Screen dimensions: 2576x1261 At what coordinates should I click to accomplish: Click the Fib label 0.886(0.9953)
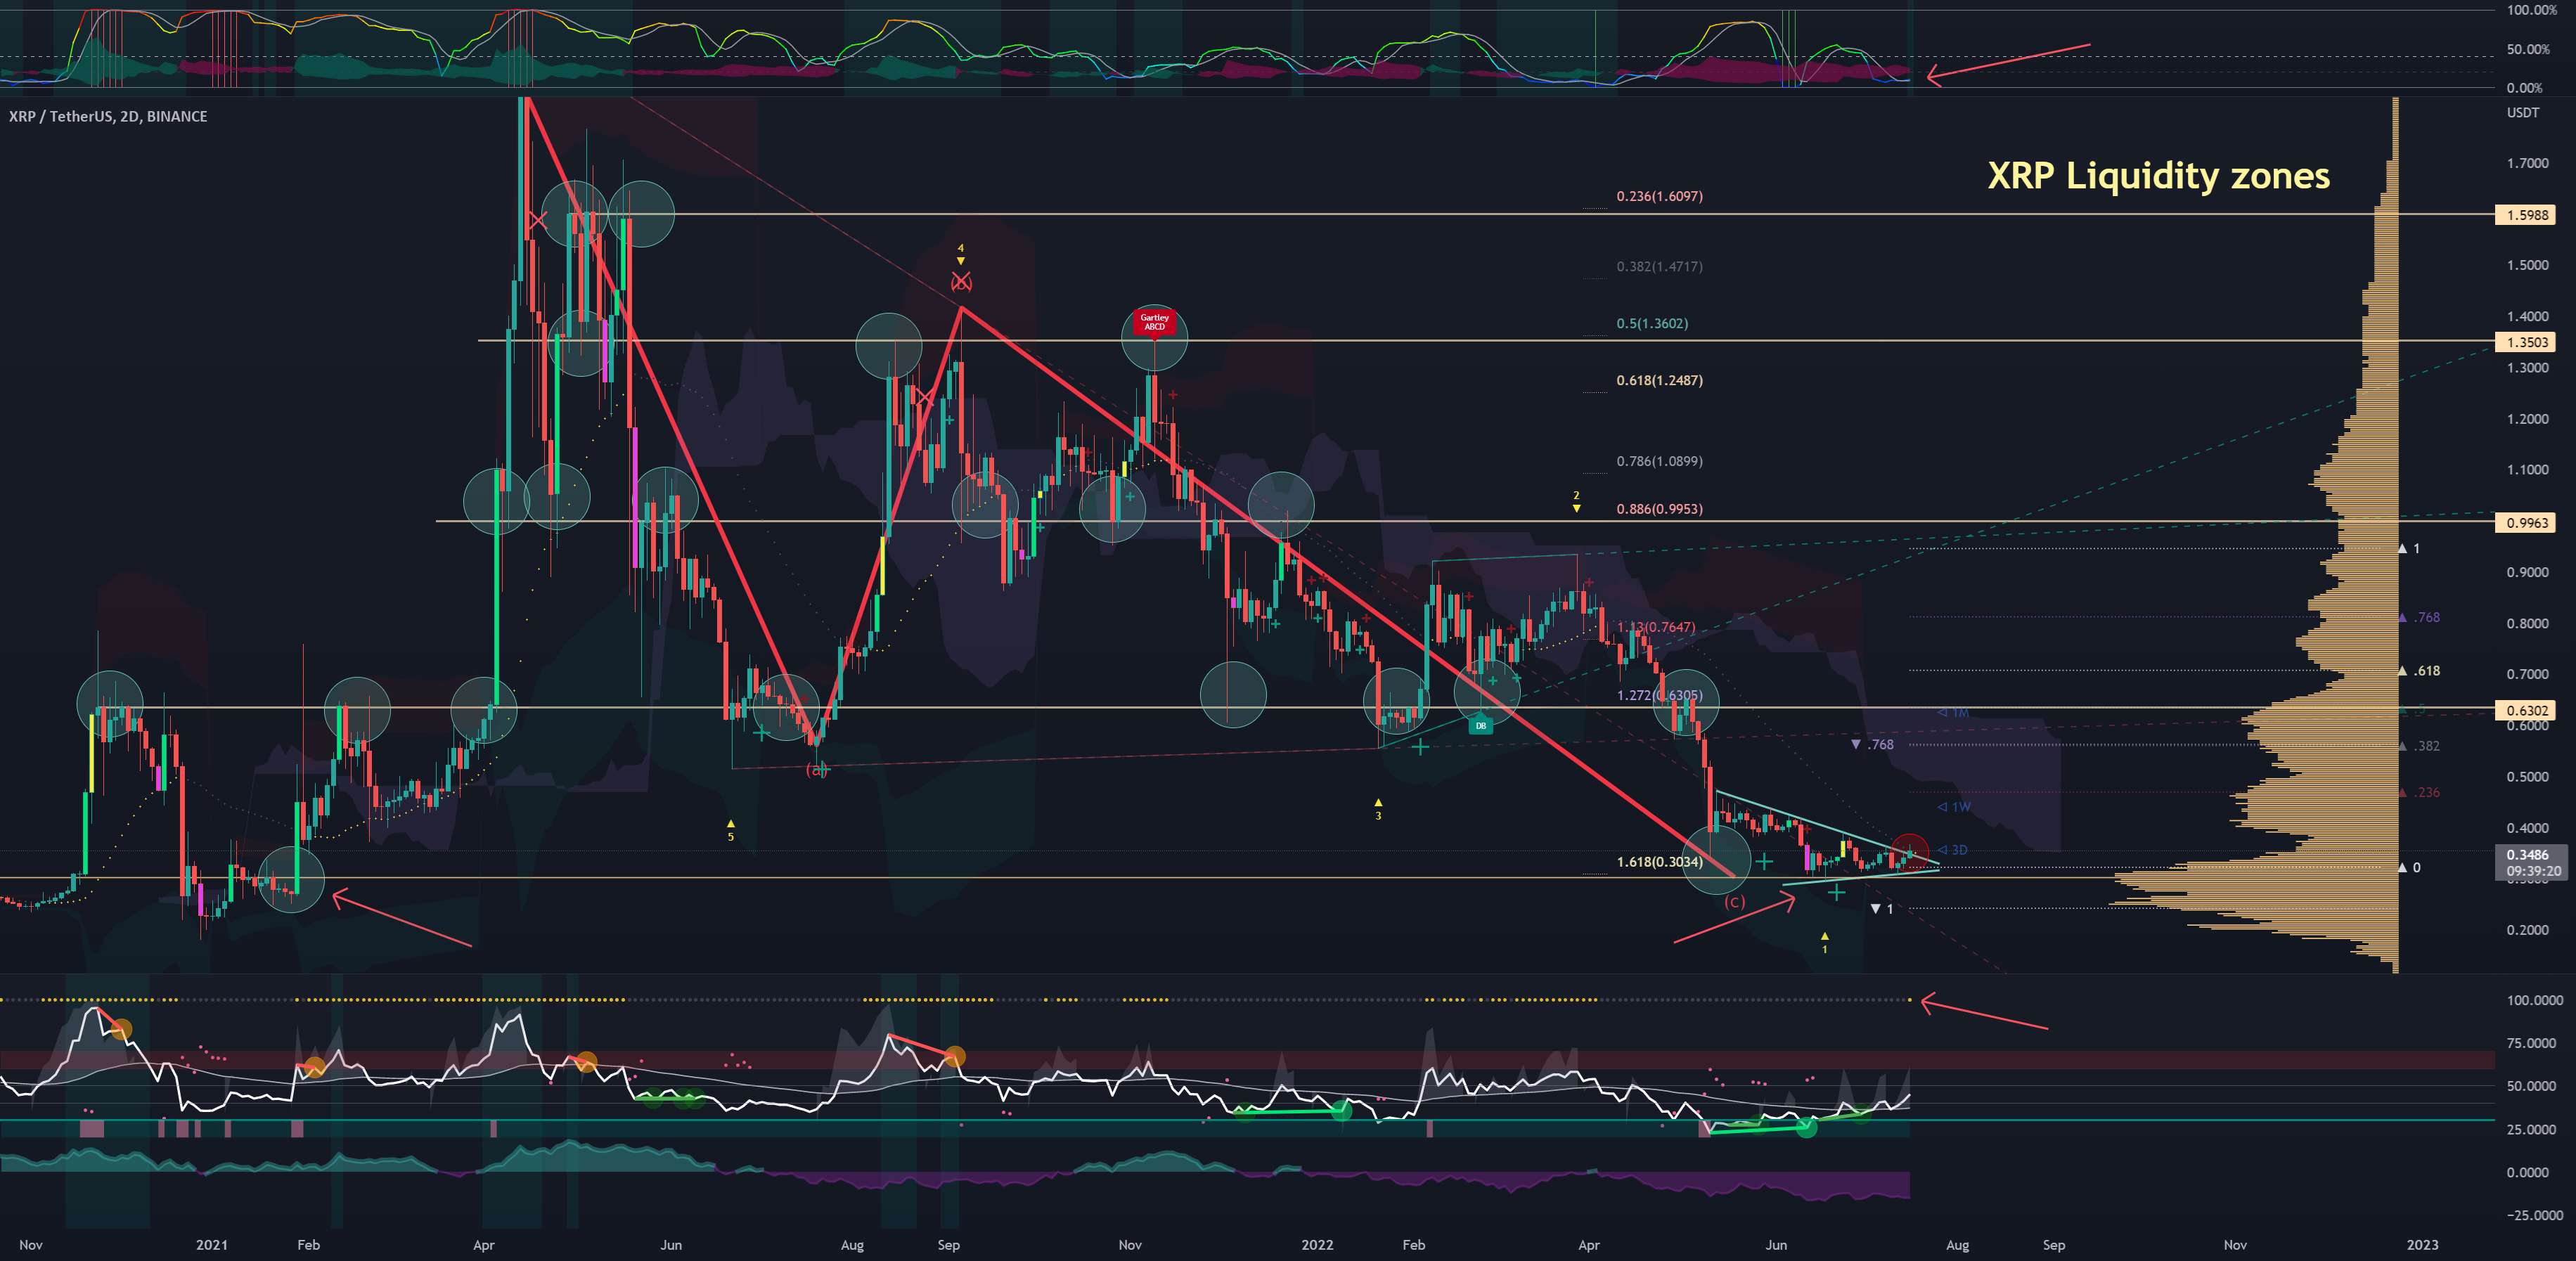click(x=1659, y=509)
